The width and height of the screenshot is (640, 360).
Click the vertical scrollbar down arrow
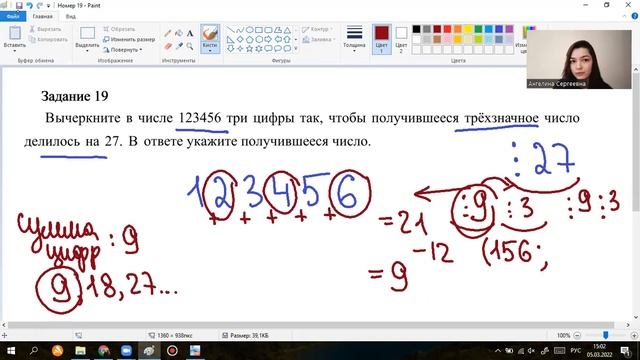[636, 317]
